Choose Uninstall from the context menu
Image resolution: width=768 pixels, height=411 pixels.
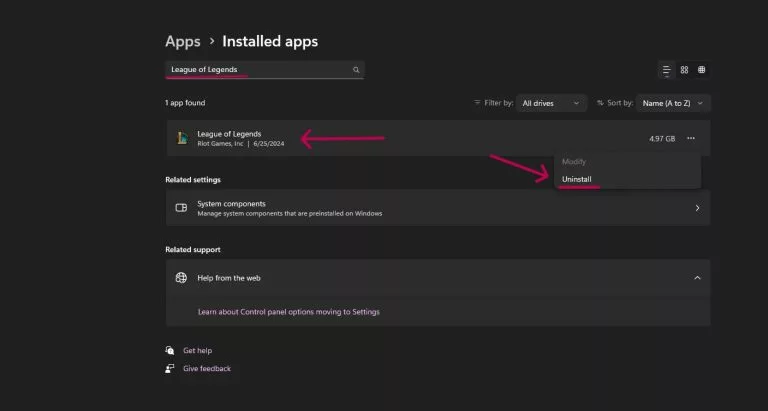(x=576, y=179)
